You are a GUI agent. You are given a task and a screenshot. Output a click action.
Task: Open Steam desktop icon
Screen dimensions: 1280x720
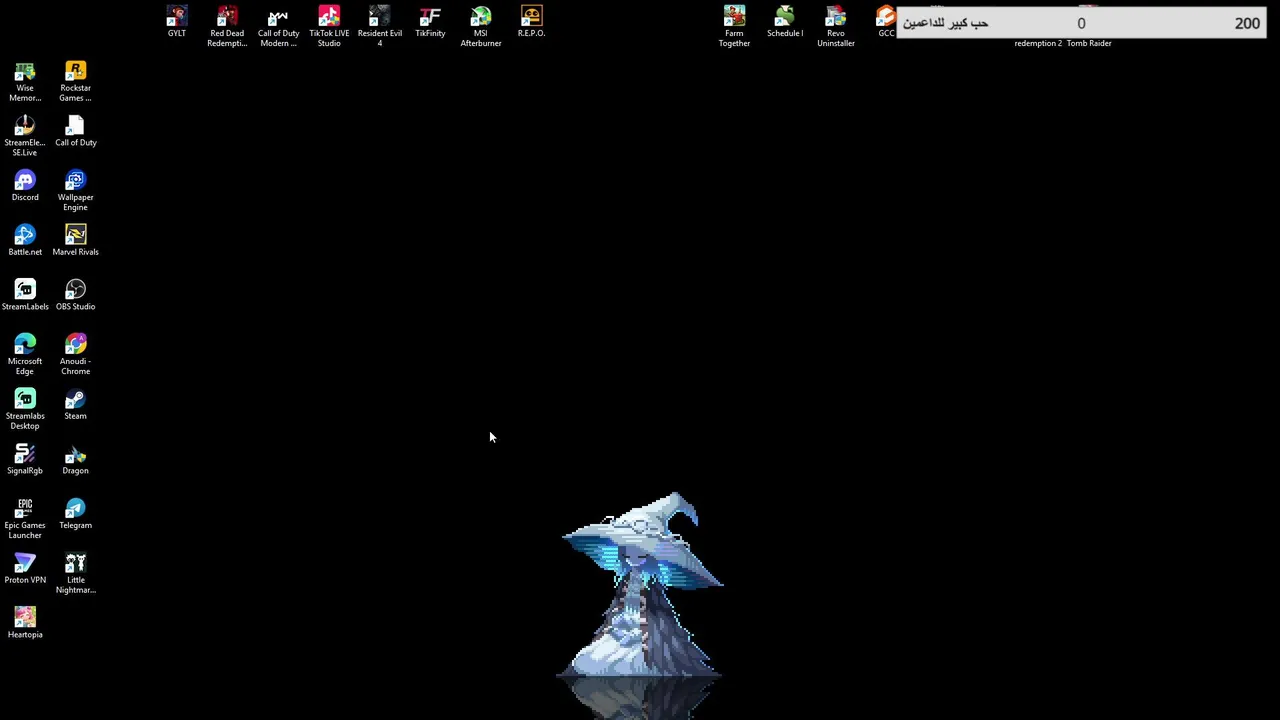[75, 405]
